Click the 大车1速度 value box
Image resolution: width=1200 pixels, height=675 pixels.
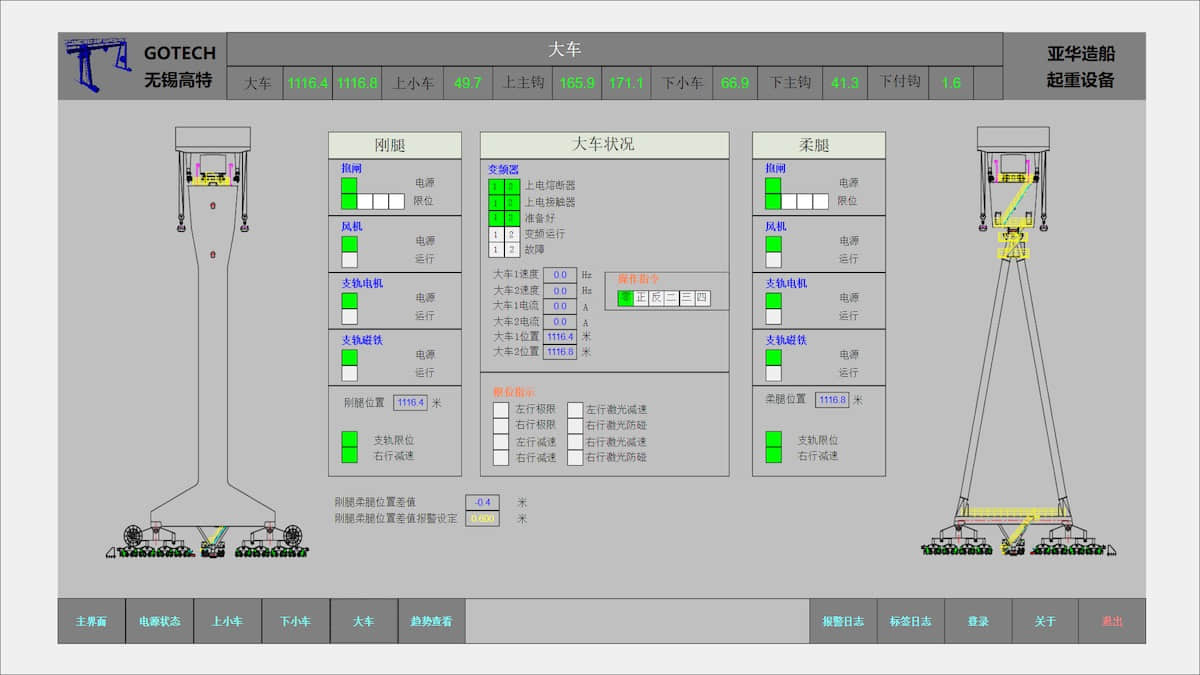560,274
